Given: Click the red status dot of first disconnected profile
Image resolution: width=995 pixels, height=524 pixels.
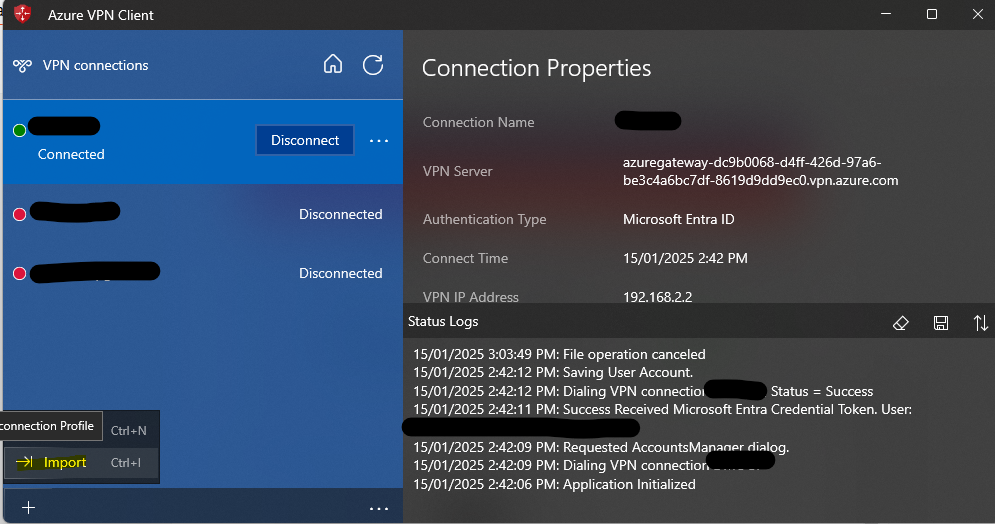Looking at the screenshot, I should pyautogui.click(x=20, y=214).
